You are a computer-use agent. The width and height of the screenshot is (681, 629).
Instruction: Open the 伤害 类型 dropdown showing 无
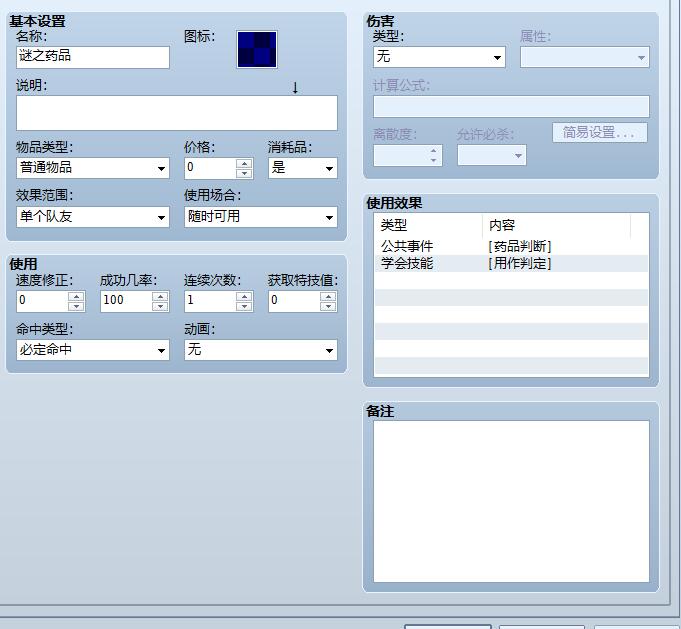coord(439,57)
